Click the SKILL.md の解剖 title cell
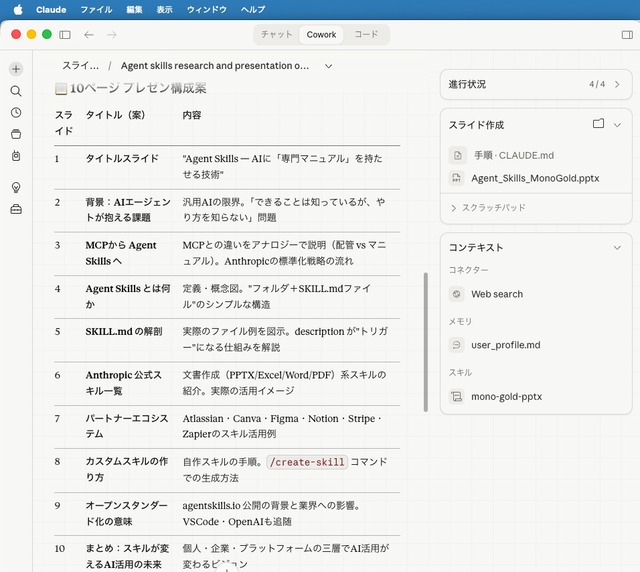This screenshot has width=640, height=572. pyautogui.click(x=124, y=331)
